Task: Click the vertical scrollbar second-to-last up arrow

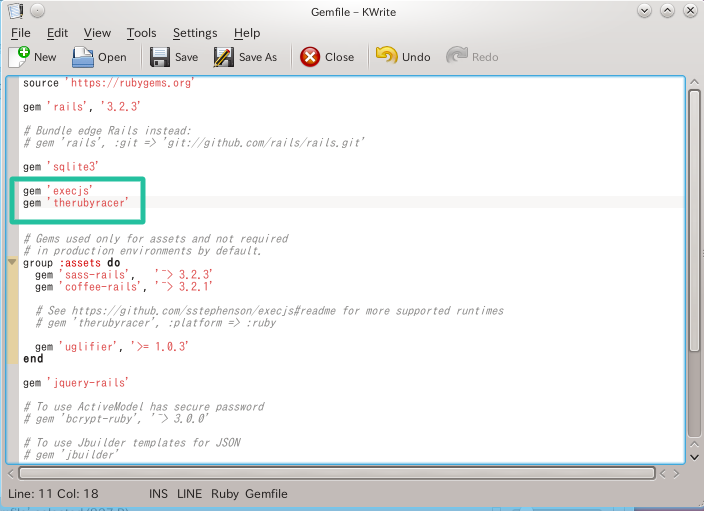Action: (x=694, y=445)
